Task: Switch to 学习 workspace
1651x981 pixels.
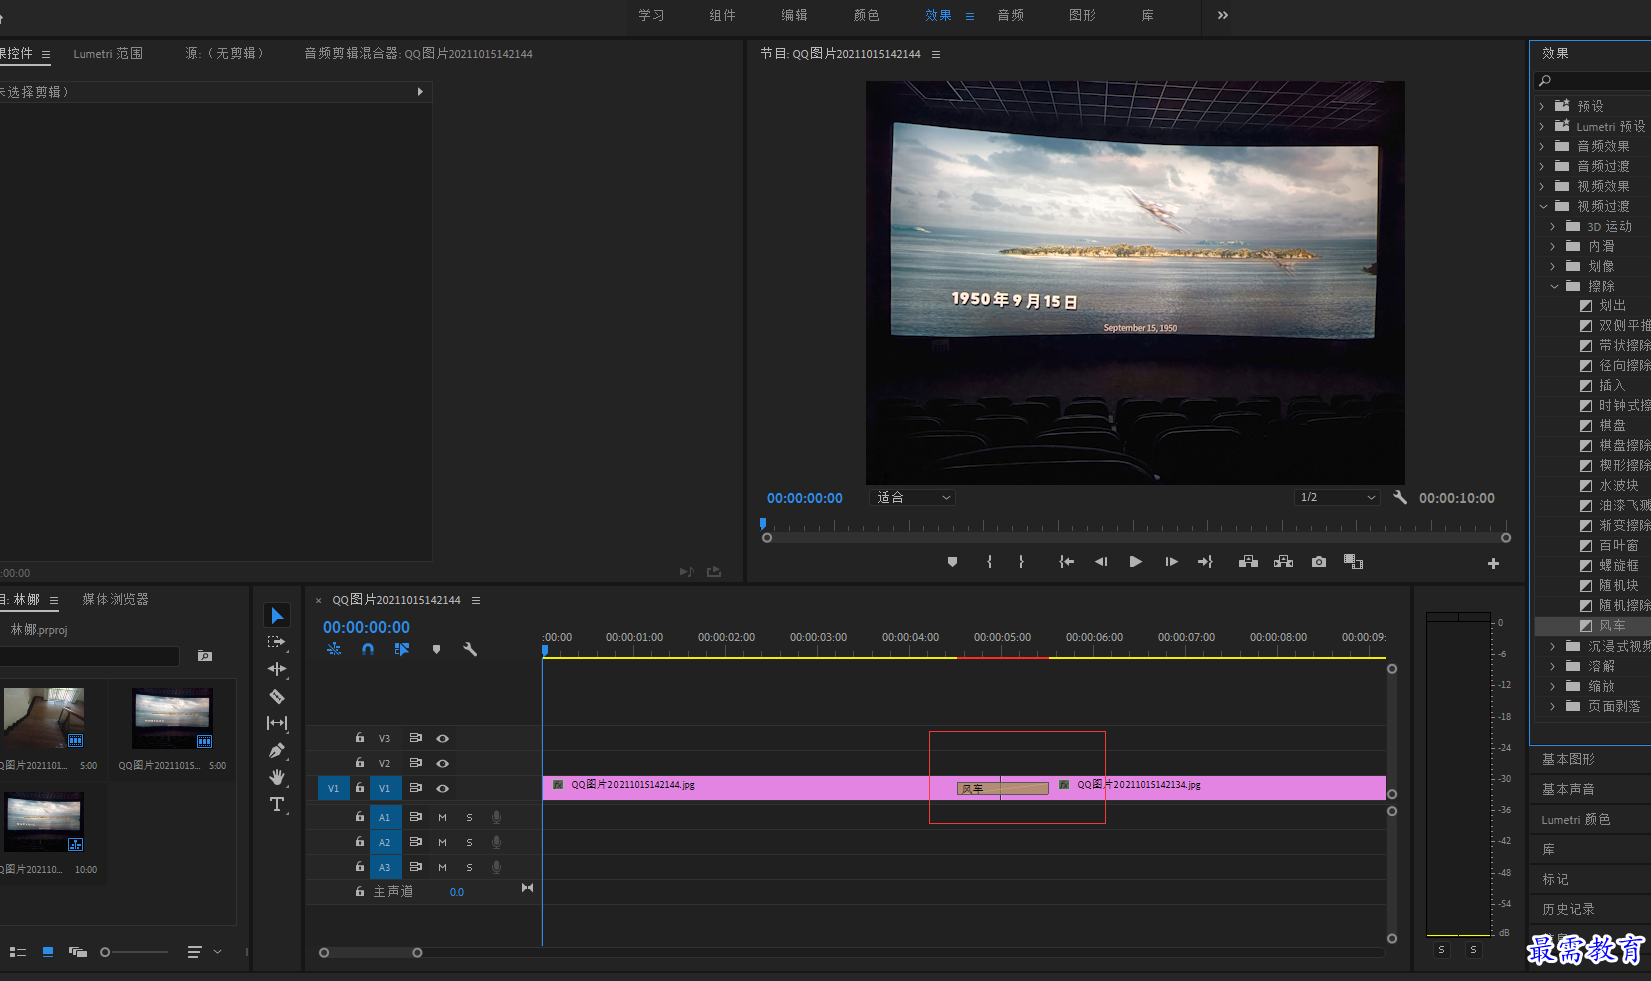Action: click(651, 15)
